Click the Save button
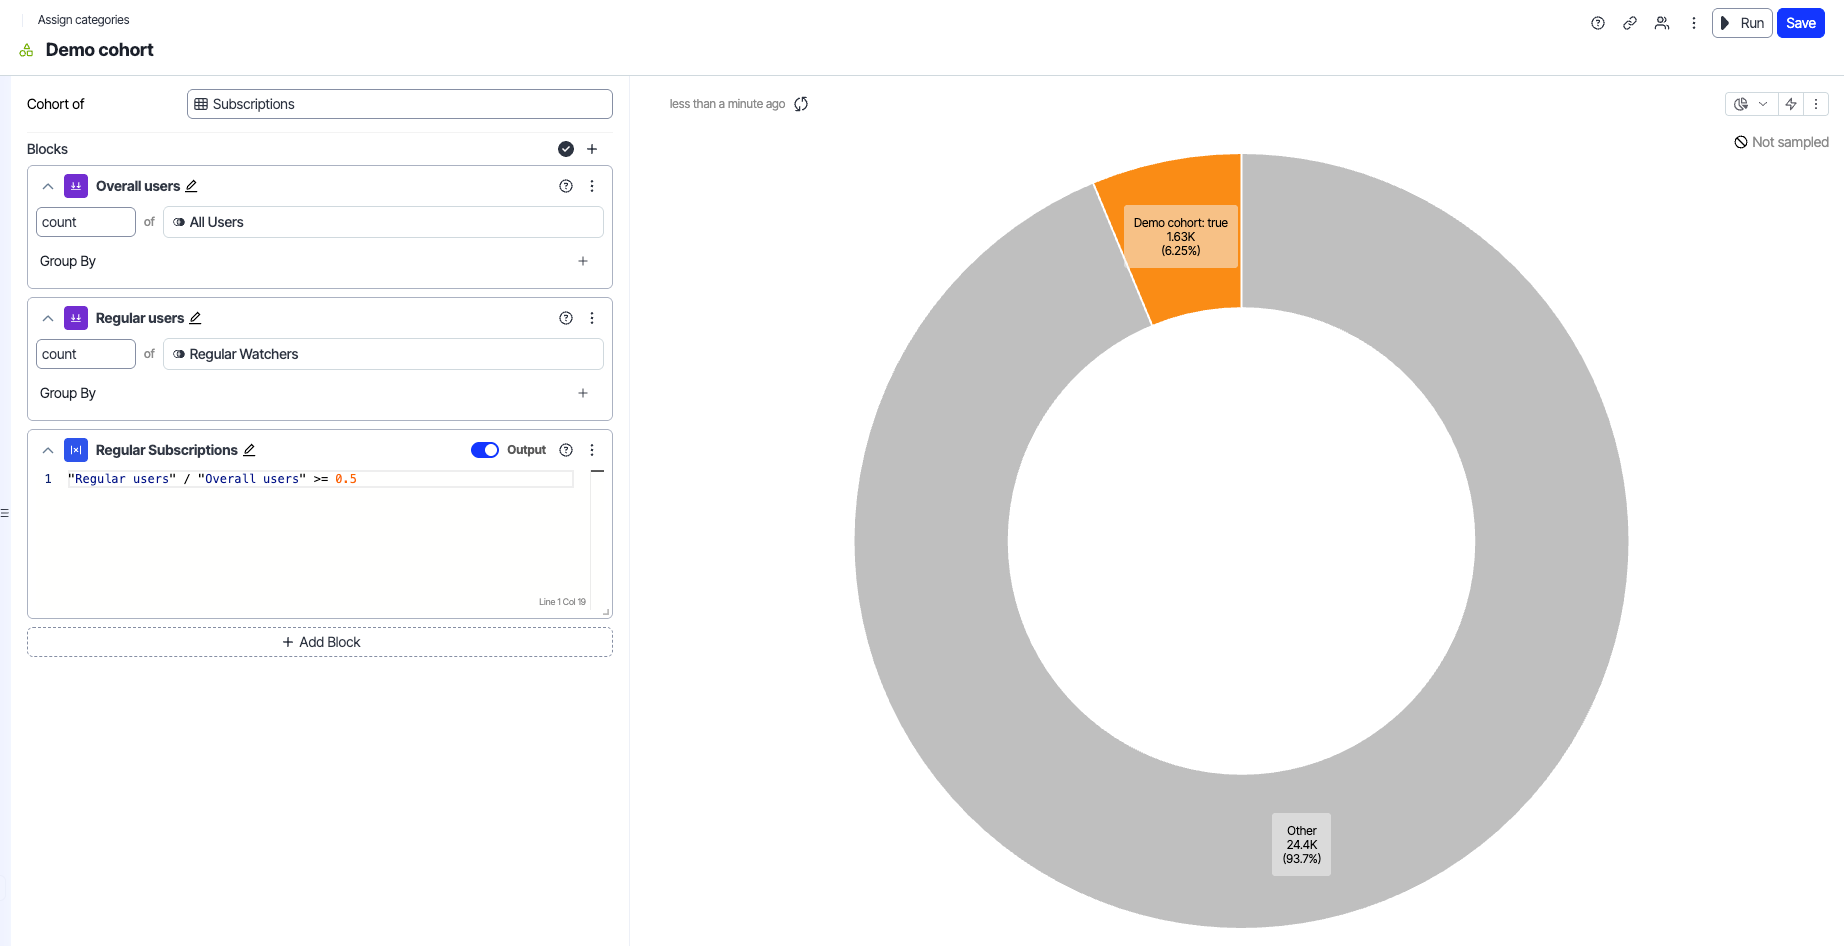This screenshot has width=1844, height=946. pyautogui.click(x=1800, y=23)
